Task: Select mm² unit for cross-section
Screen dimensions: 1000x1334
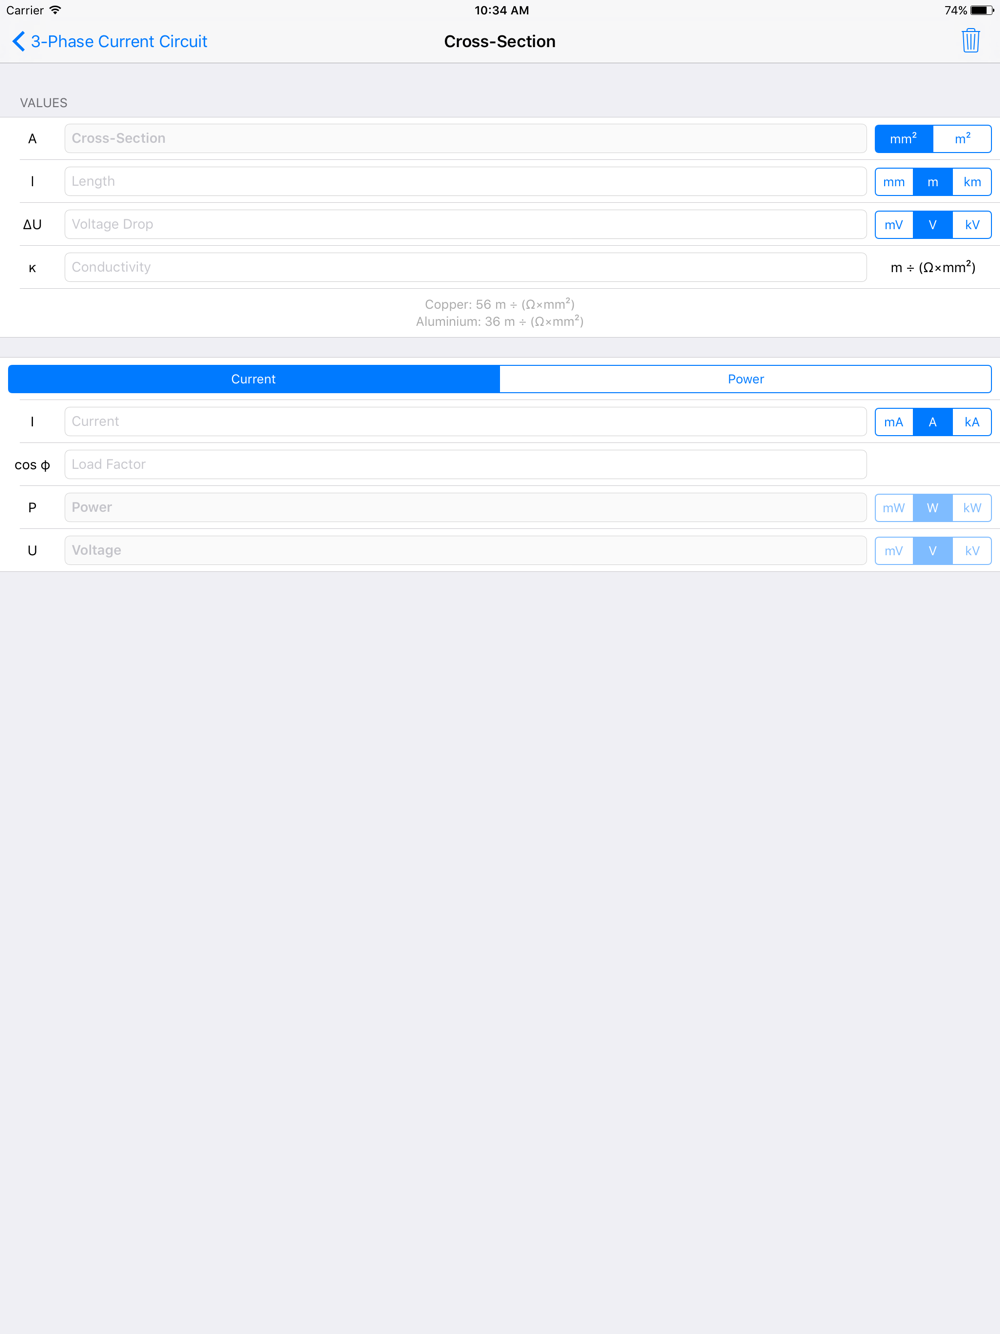Action: 903,139
